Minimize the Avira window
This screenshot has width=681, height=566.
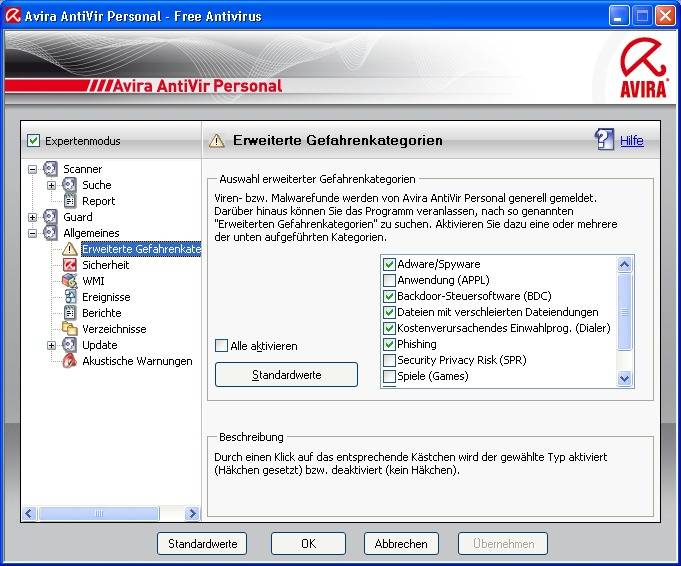click(618, 17)
